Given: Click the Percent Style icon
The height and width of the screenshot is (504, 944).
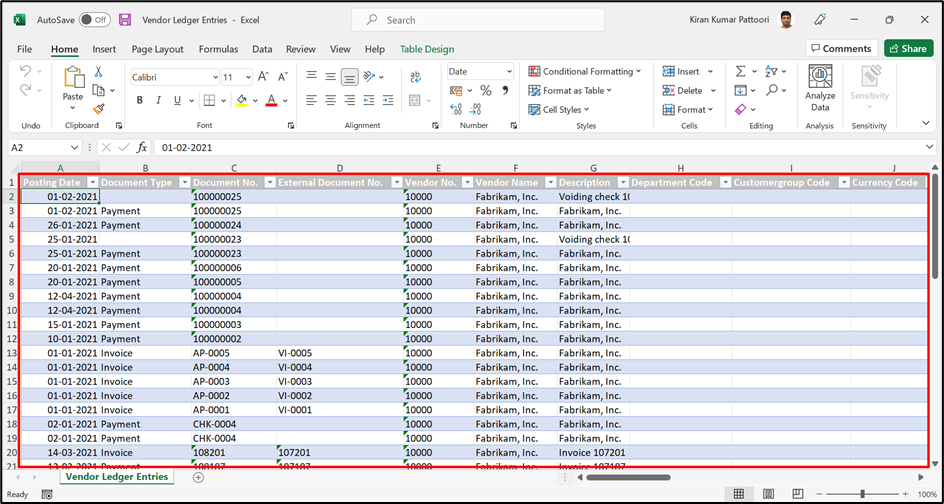Looking at the screenshot, I should click(x=486, y=90).
